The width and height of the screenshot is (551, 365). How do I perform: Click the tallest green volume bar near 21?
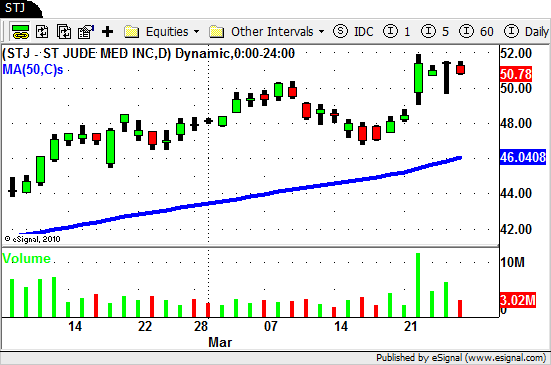(418, 285)
